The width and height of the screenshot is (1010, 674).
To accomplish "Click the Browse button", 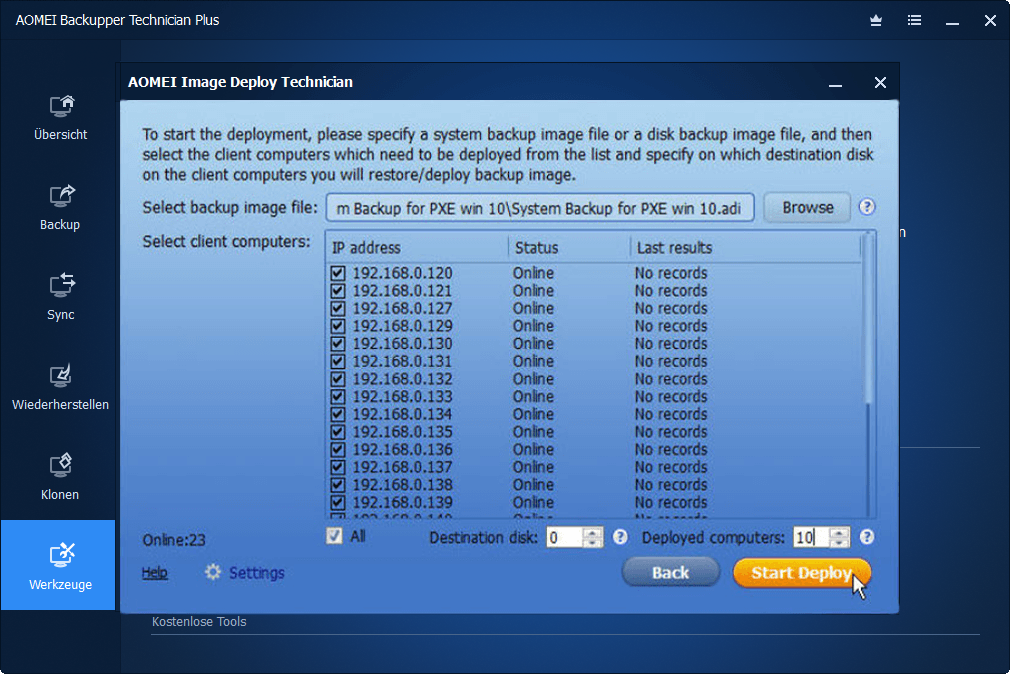I will tap(808, 207).
